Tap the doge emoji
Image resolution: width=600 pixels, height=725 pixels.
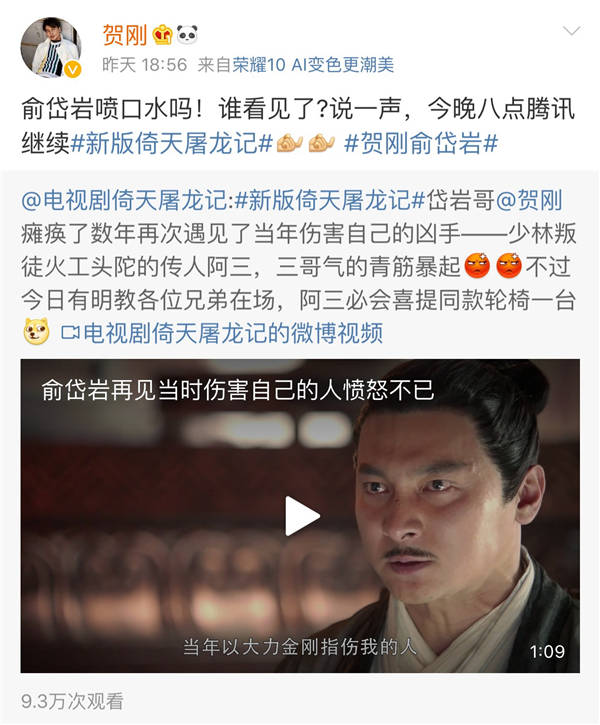[37, 331]
